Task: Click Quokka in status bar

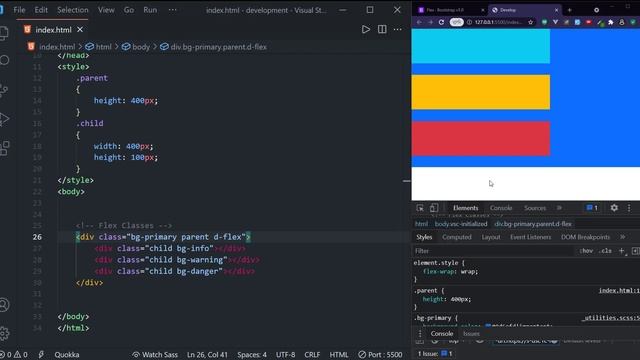Action: pos(67,355)
